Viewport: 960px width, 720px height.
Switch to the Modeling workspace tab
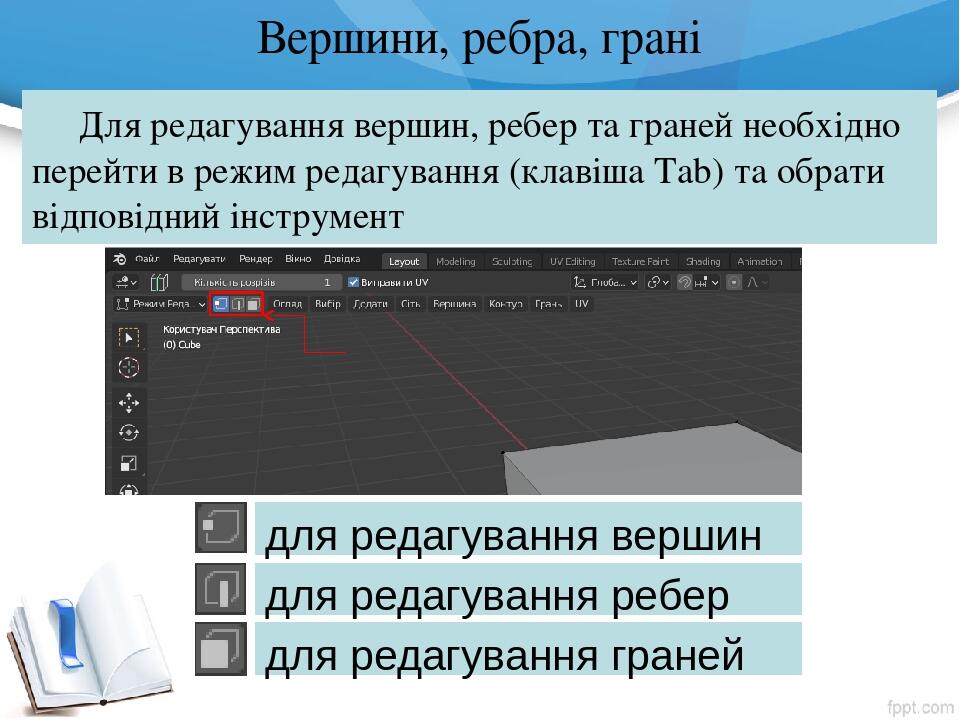456,261
